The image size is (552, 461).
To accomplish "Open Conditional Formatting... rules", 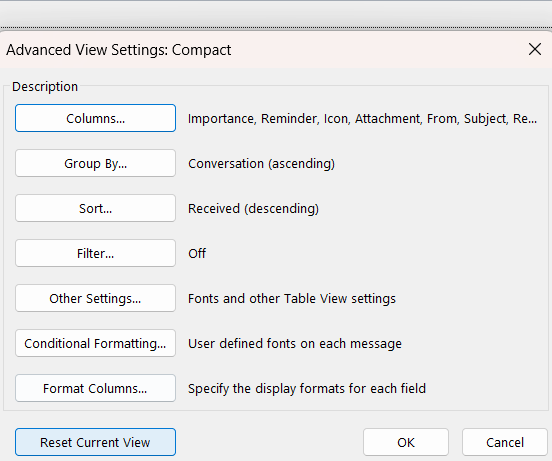I will click(95, 343).
